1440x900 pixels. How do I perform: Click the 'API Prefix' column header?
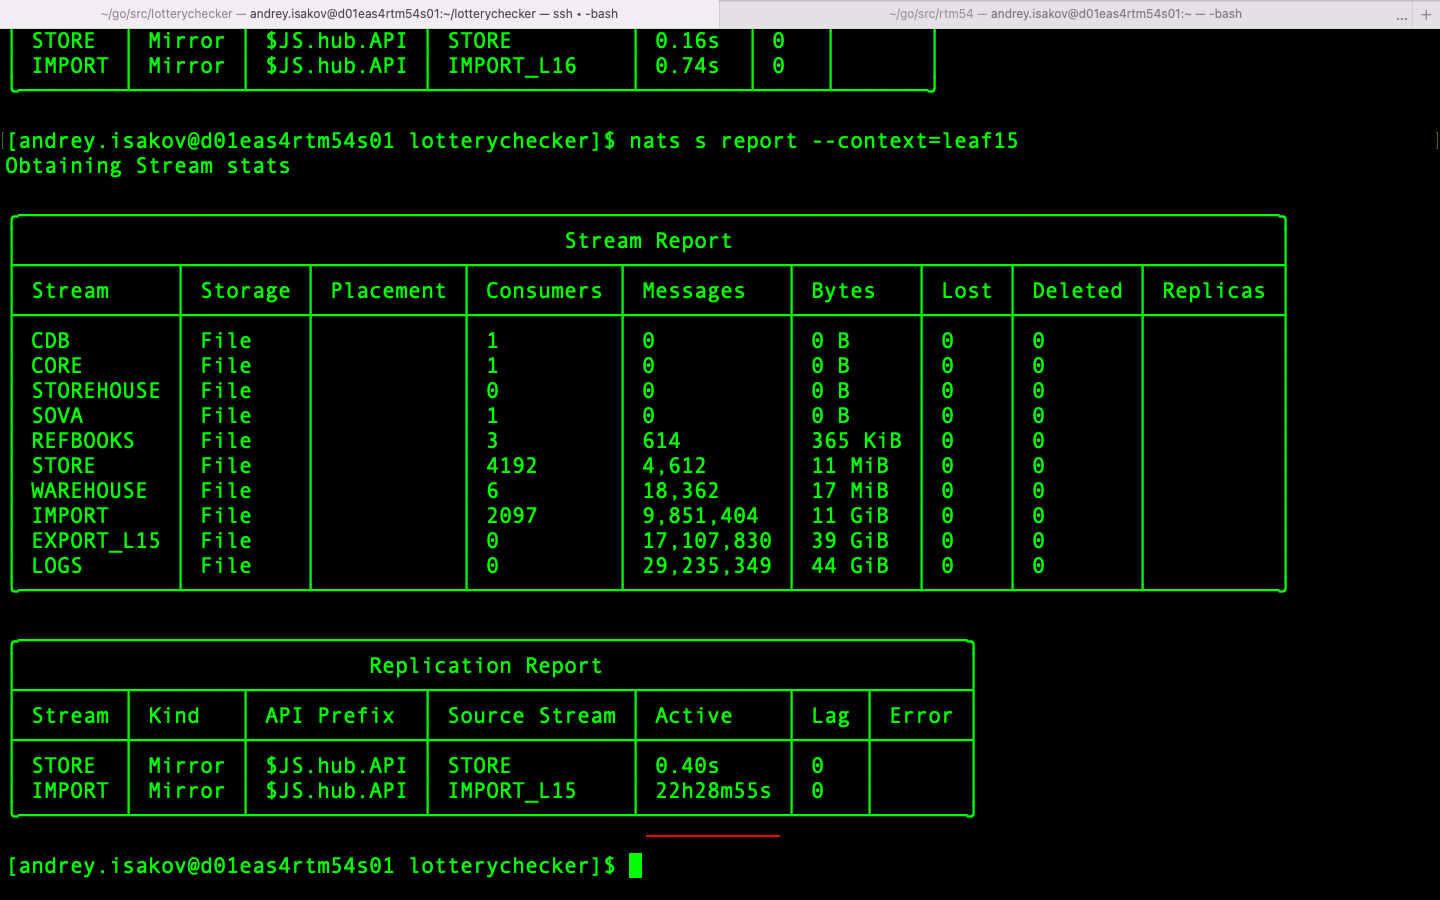coord(330,716)
